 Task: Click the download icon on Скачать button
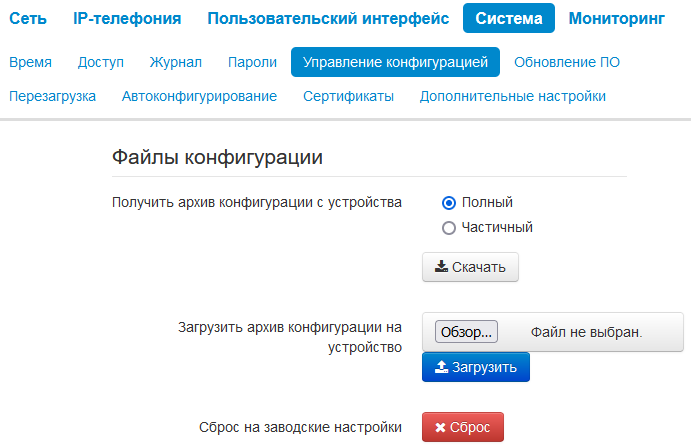[x=441, y=267]
